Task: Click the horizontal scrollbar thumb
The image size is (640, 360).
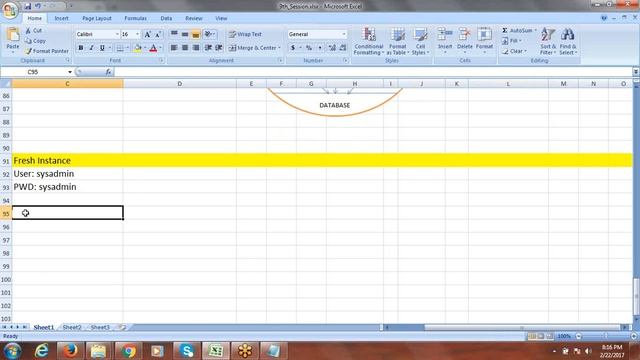Action: coord(522,327)
